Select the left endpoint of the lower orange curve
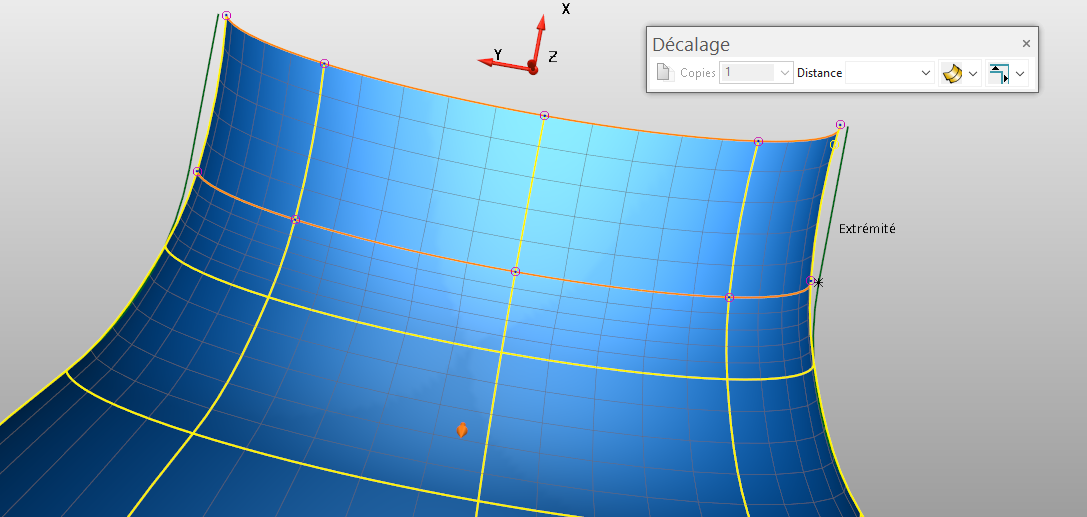 coord(197,171)
